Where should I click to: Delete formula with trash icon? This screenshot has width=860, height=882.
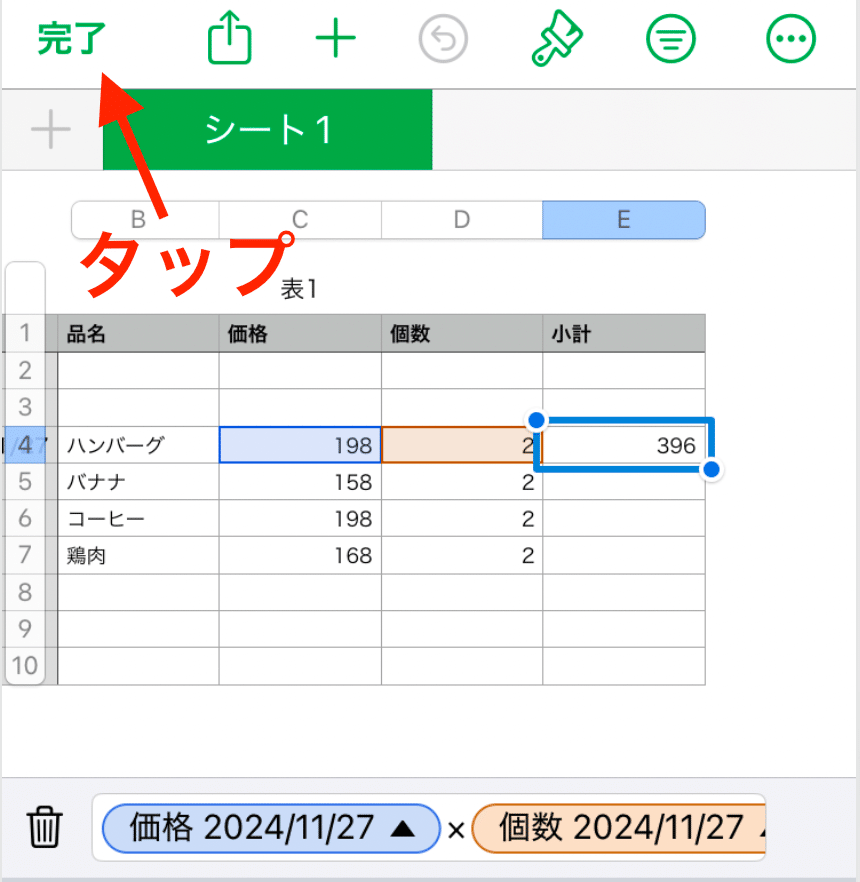click(x=44, y=827)
